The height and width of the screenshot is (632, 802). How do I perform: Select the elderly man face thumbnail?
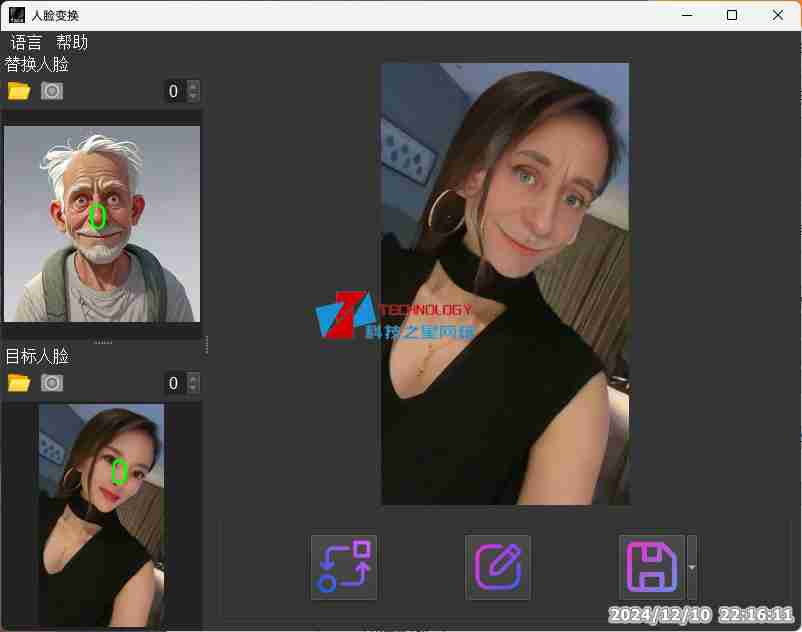pyautogui.click(x=102, y=220)
